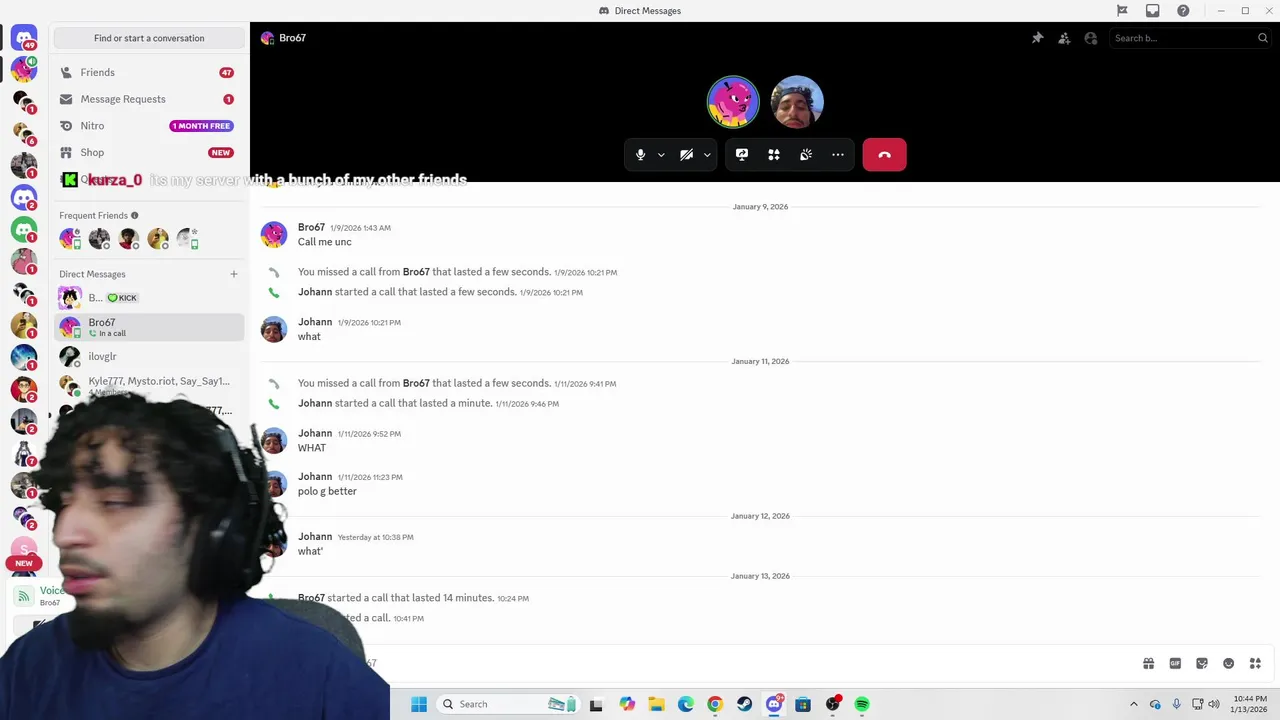Open camera options dropdown arrow
The image size is (1280, 720).
707,155
